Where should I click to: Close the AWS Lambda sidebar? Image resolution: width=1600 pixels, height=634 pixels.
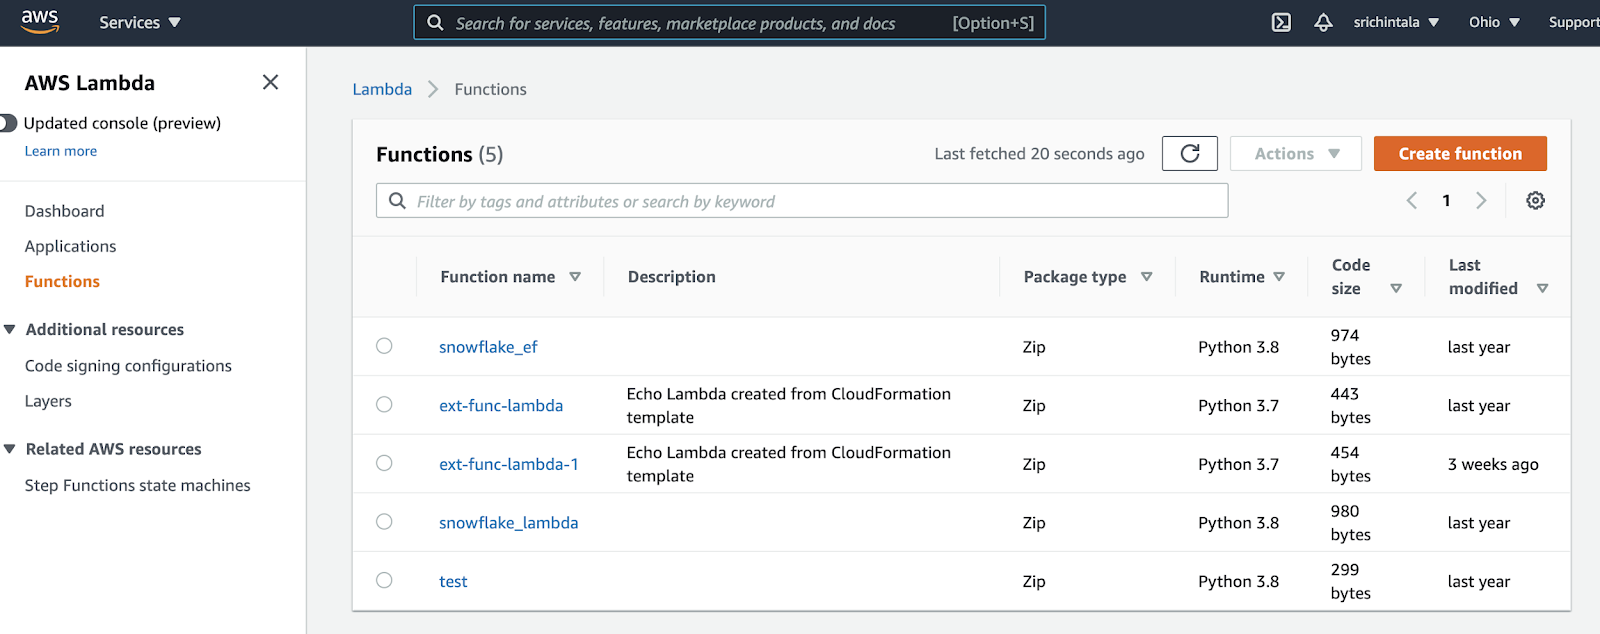click(270, 83)
